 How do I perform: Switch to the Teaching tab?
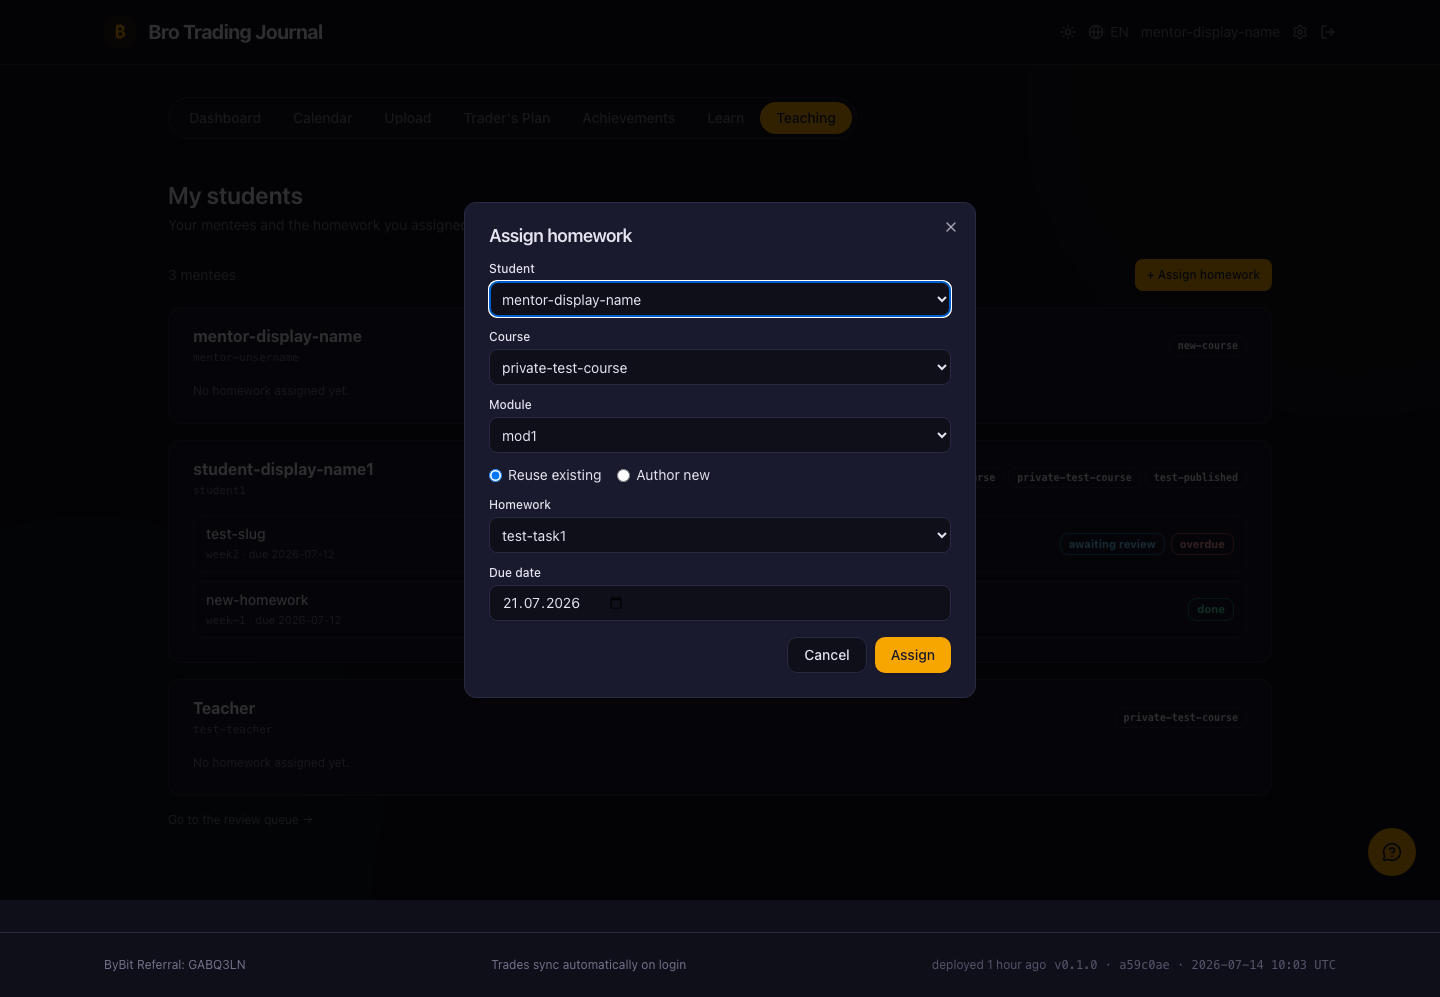(806, 118)
